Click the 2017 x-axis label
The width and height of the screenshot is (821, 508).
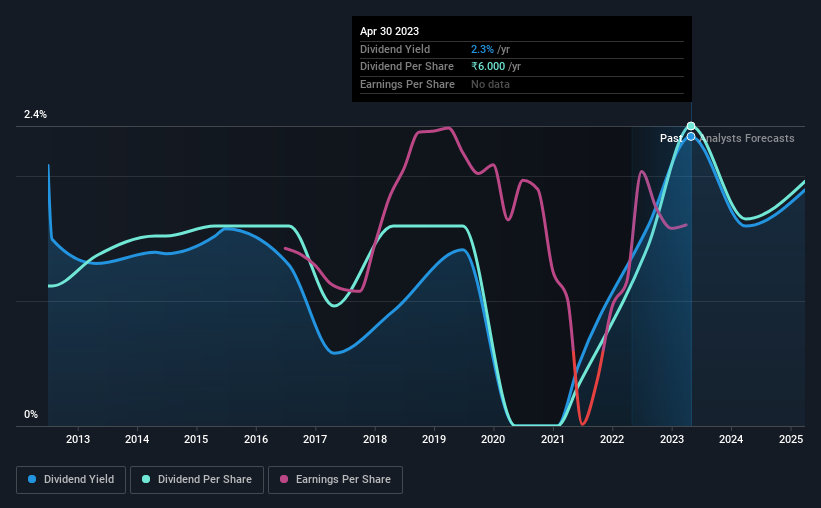point(315,439)
